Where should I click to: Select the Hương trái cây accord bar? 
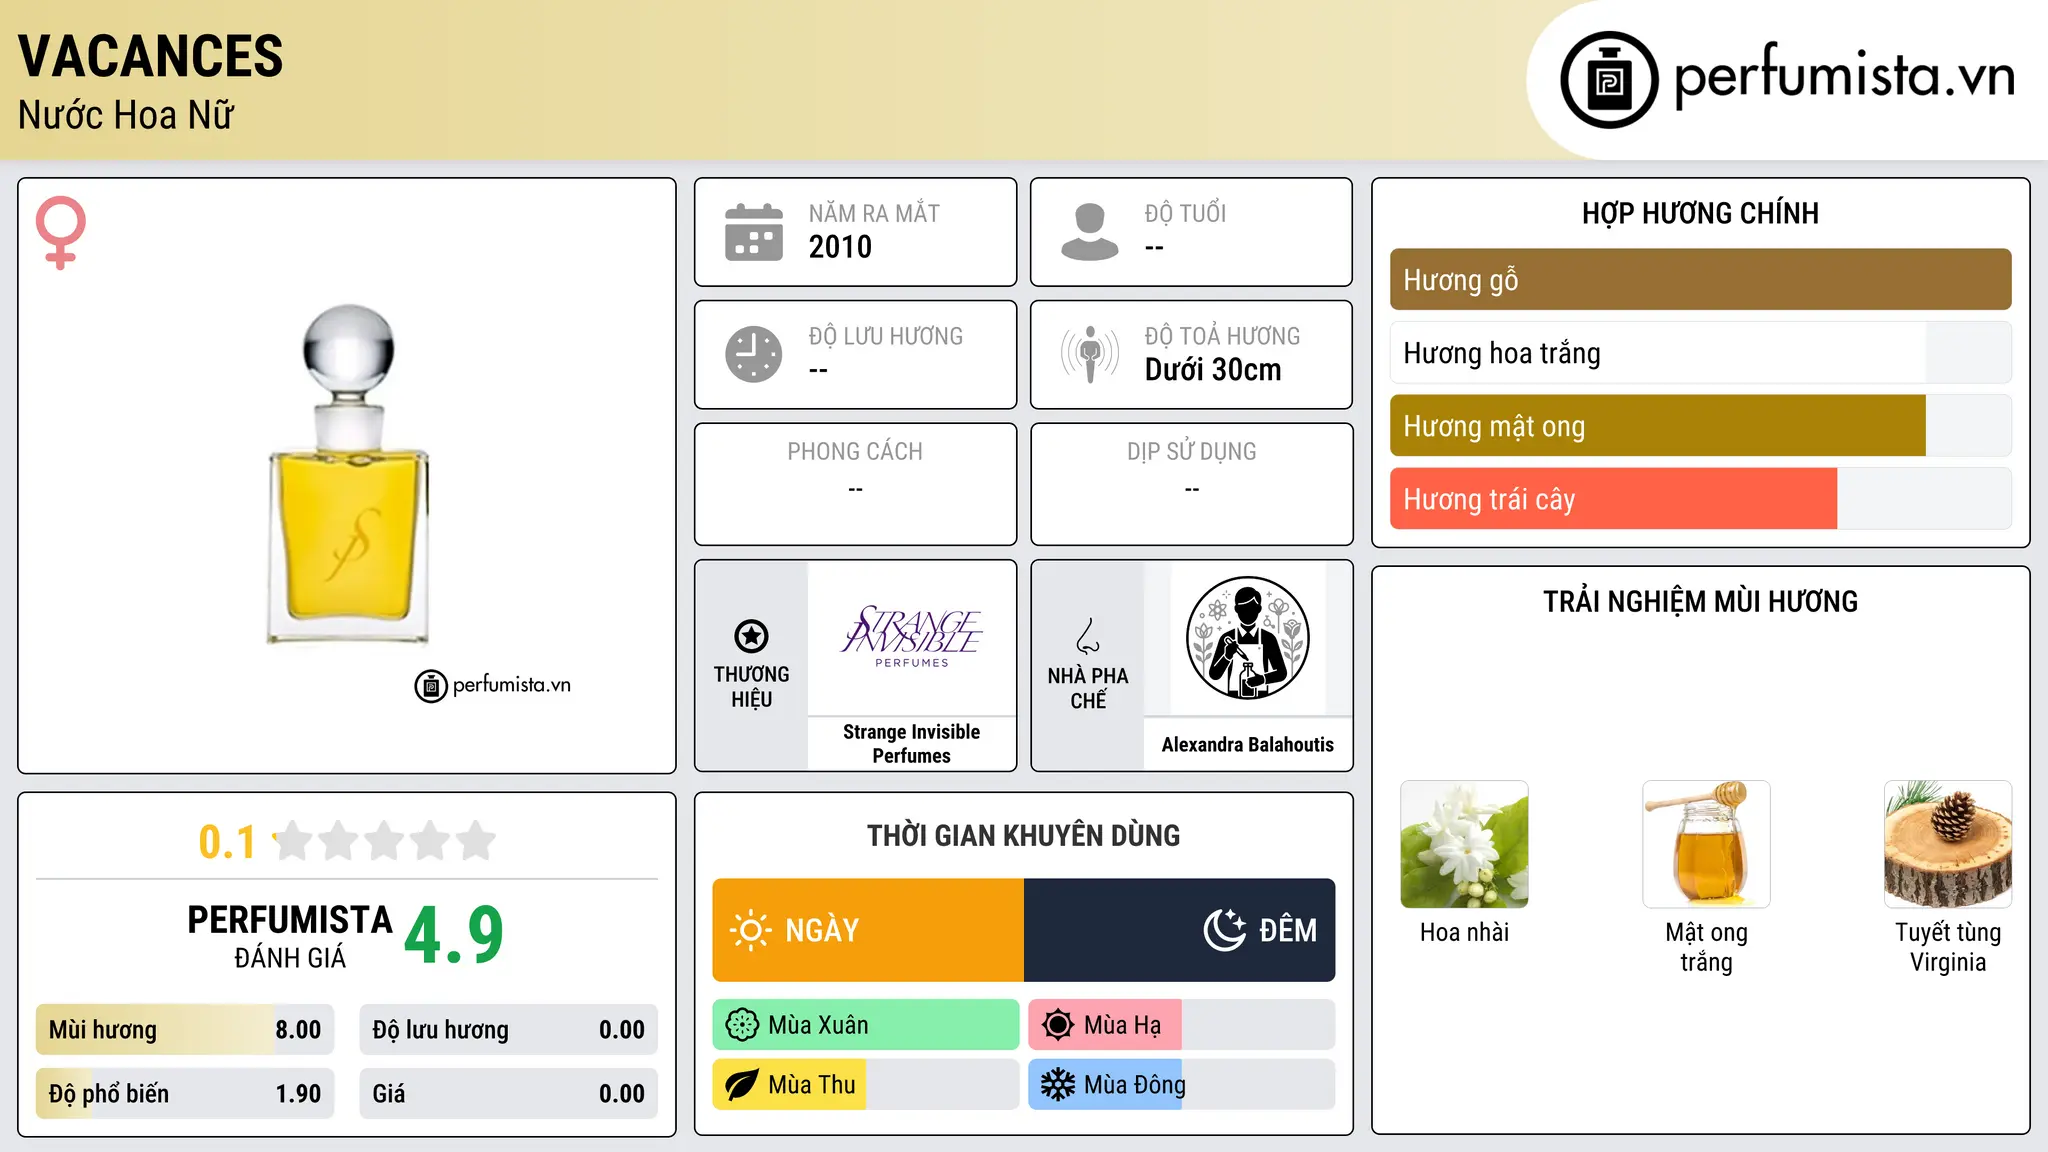pyautogui.click(x=1700, y=499)
